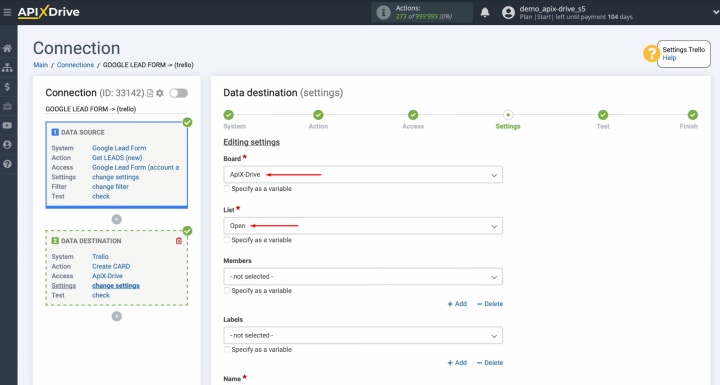Click change settings in Data Source
This screenshot has width=720, height=385.
[x=115, y=177]
